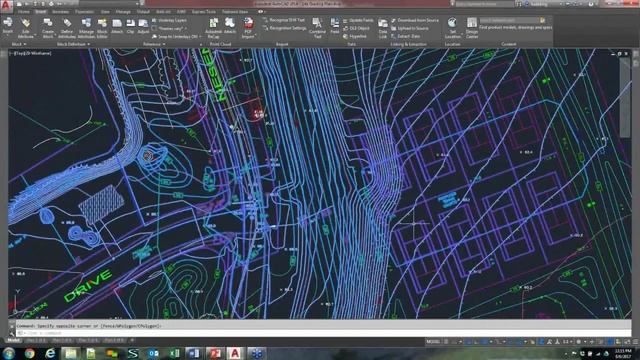640x360 pixels.
Task: Open Word from the Windows taskbar
Action: coord(194,353)
